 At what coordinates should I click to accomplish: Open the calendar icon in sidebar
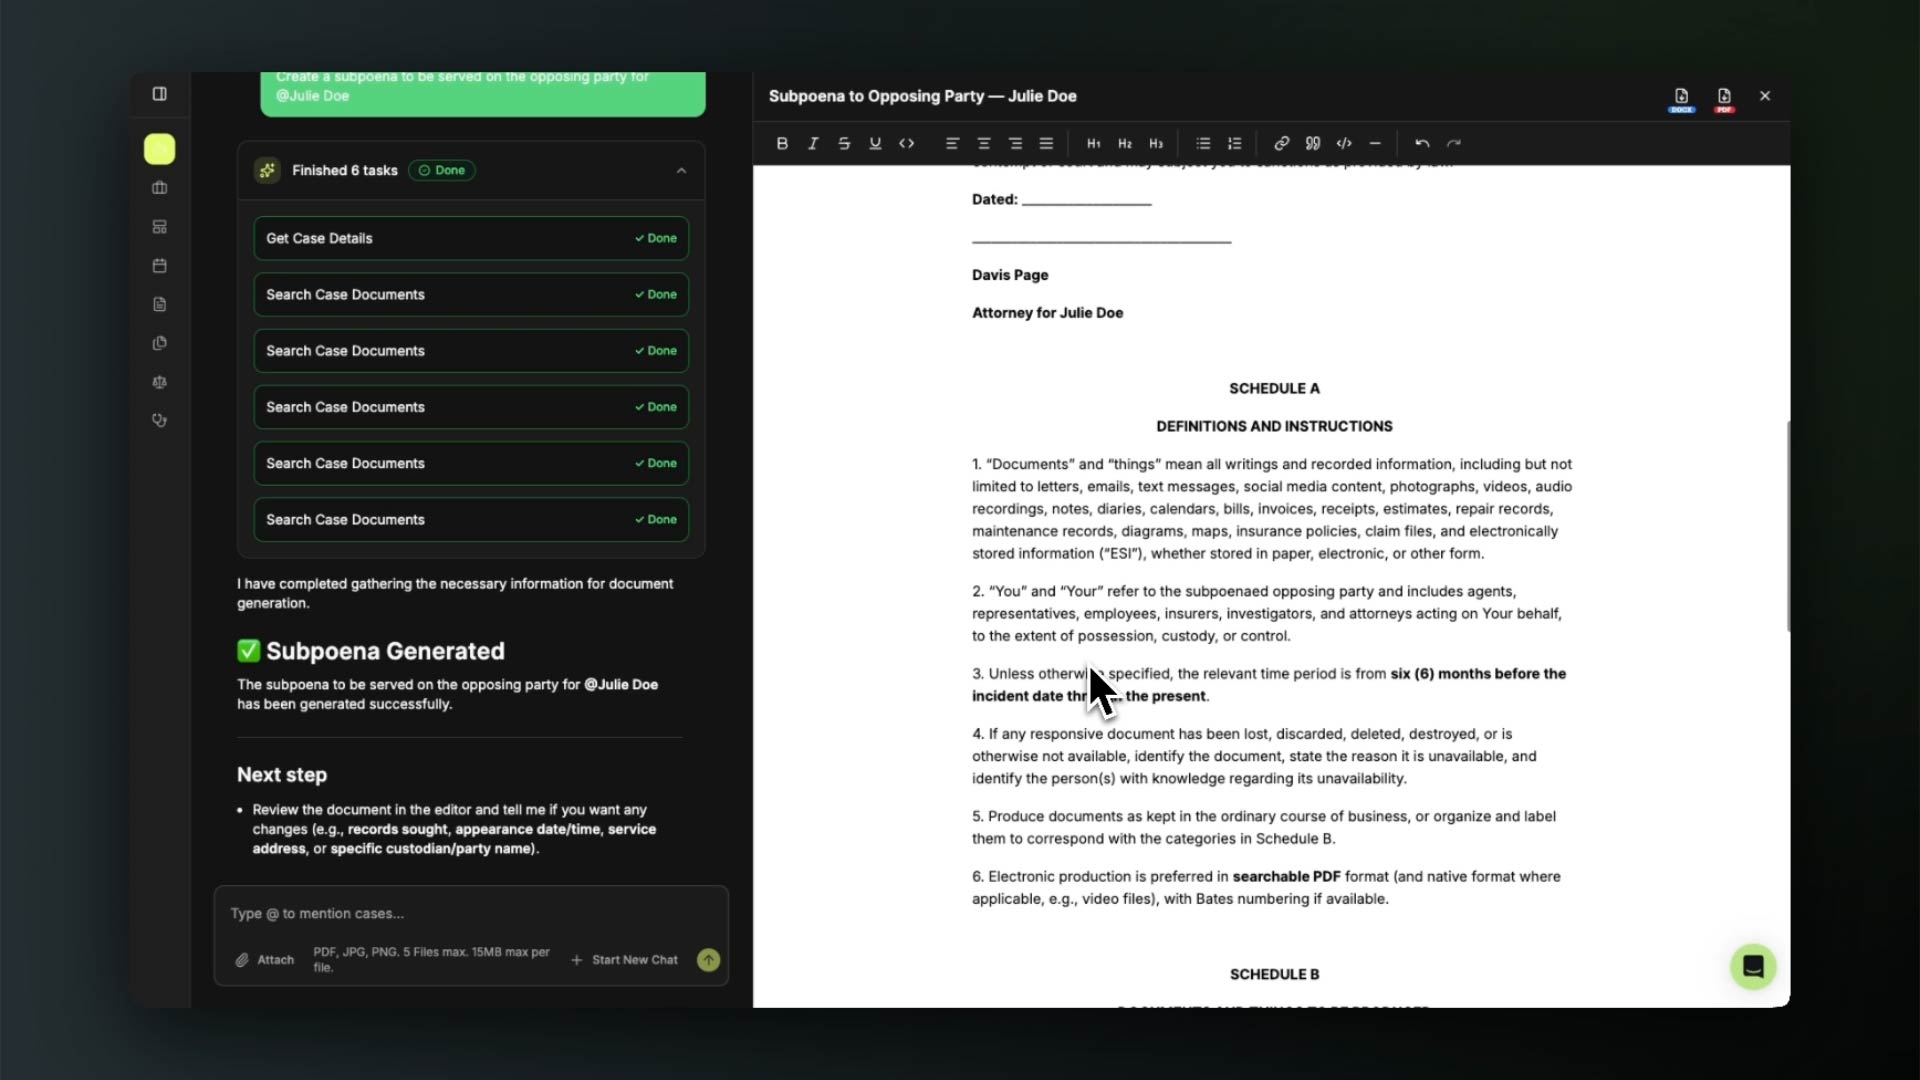(159, 266)
